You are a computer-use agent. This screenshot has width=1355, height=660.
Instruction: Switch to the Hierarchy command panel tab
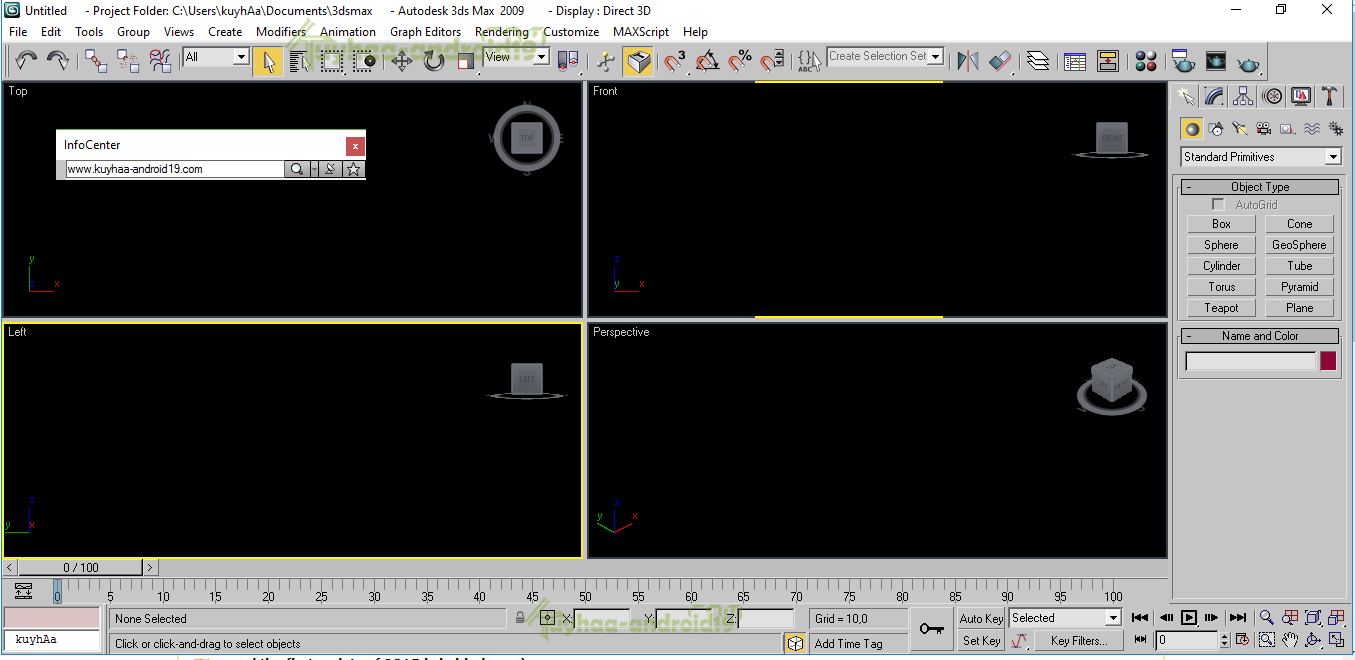1243,96
